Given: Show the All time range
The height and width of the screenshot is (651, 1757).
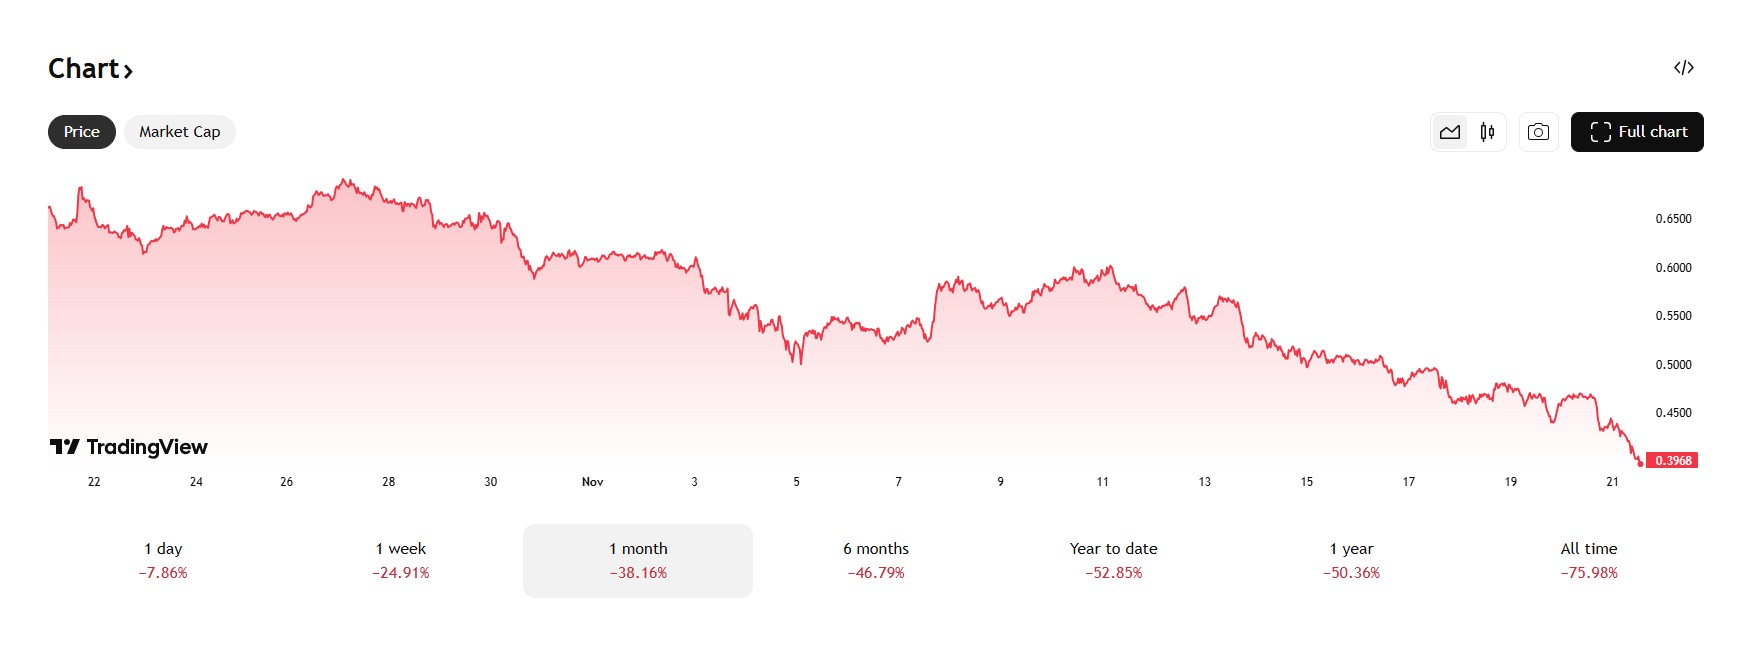Looking at the screenshot, I should pyautogui.click(x=1589, y=560).
